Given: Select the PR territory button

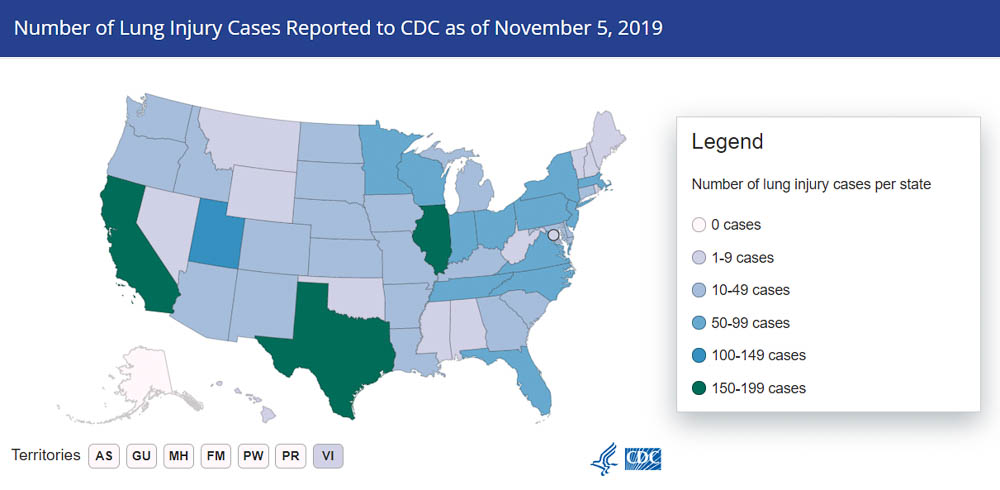Looking at the screenshot, I should (x=290, y=455).
